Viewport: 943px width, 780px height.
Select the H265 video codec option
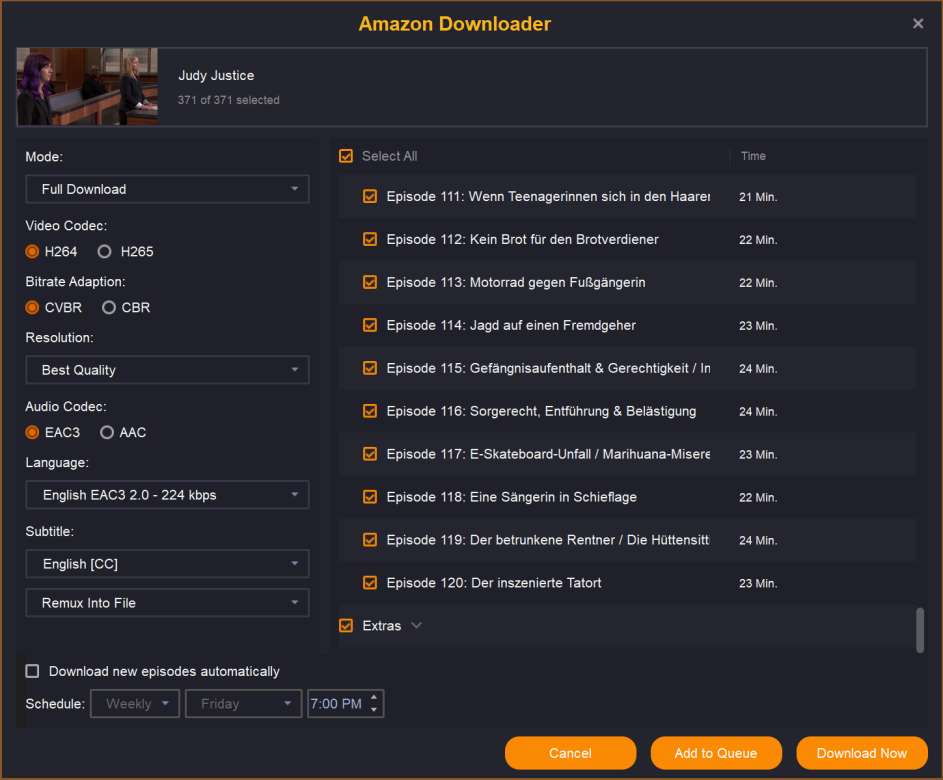point(105,252)
